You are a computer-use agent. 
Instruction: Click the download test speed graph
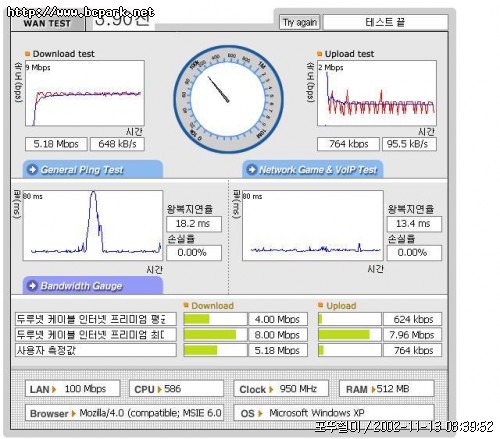(x=85, y=93)
